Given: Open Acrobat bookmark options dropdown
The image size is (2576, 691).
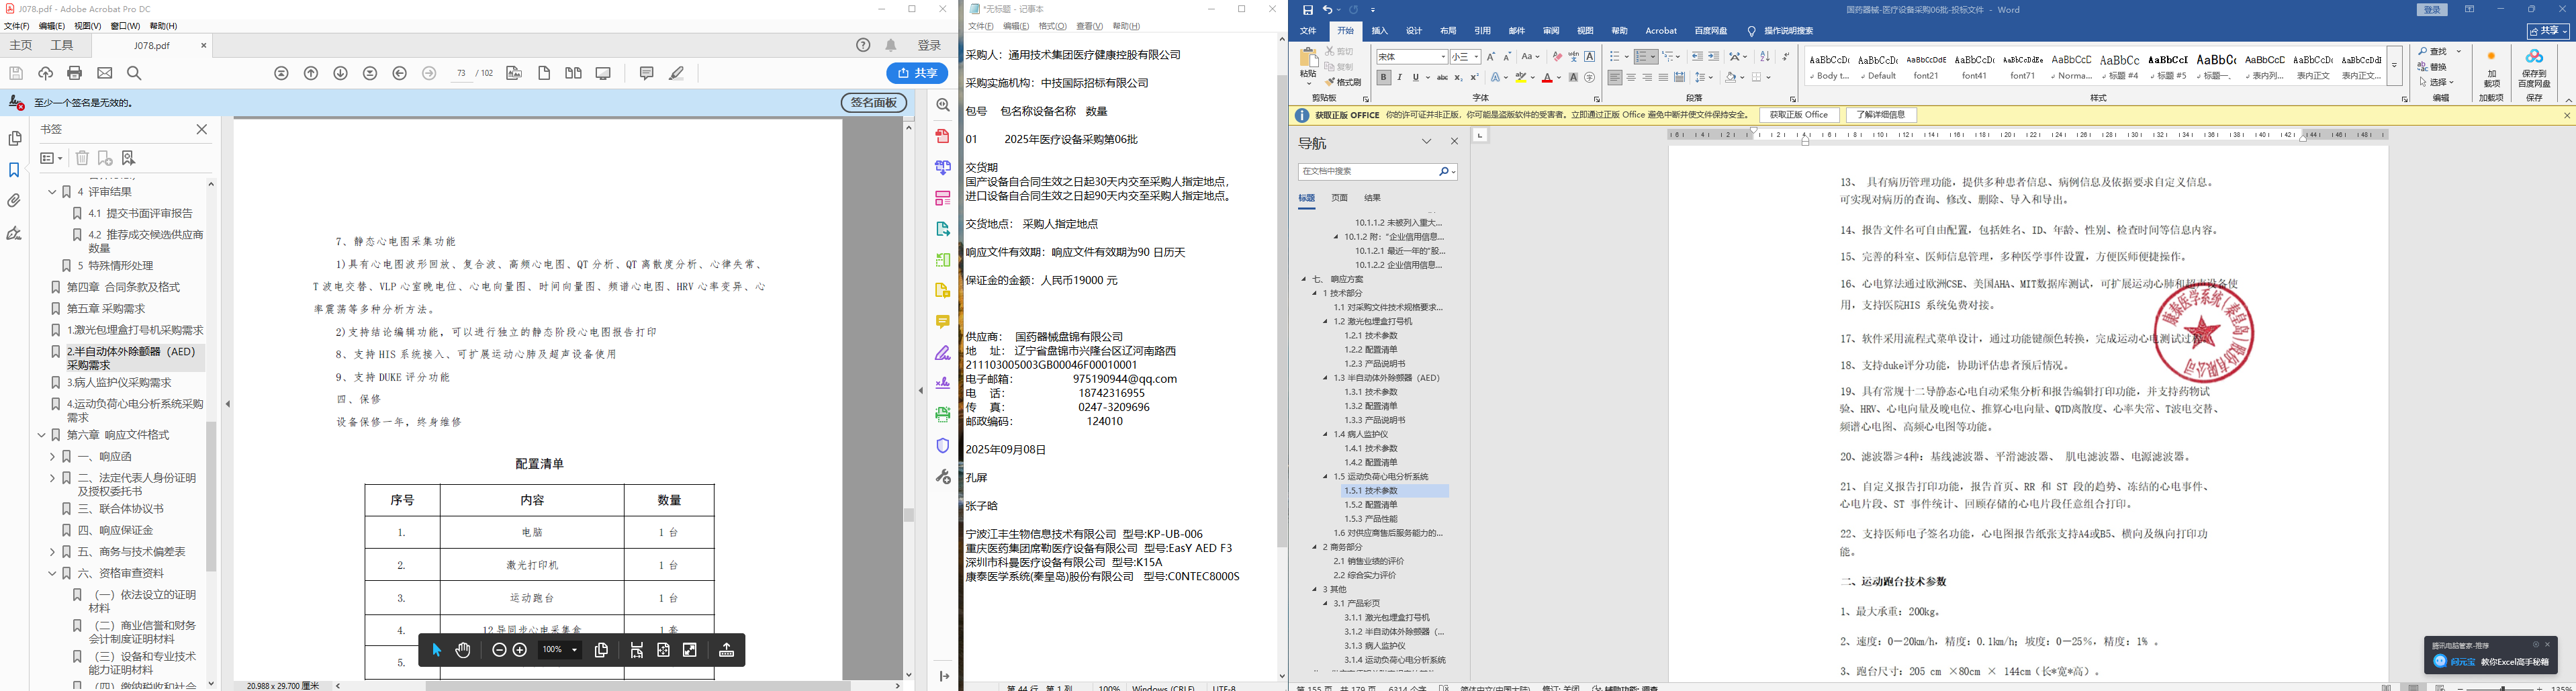Looking at the screenshot, I should click(x=51, y=158).
